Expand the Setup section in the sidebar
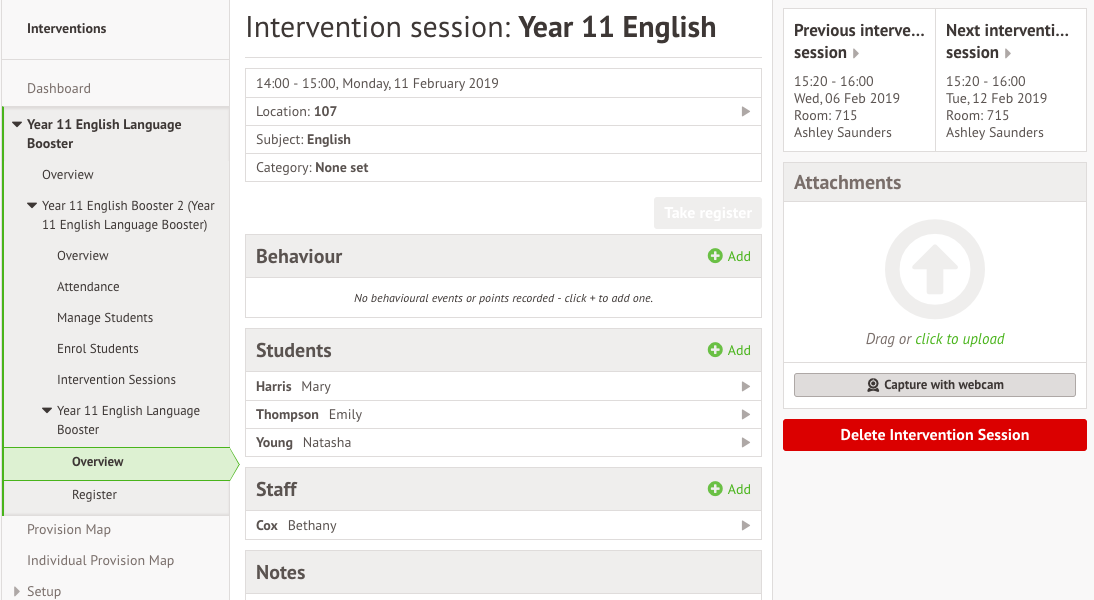 click(17, 591)
